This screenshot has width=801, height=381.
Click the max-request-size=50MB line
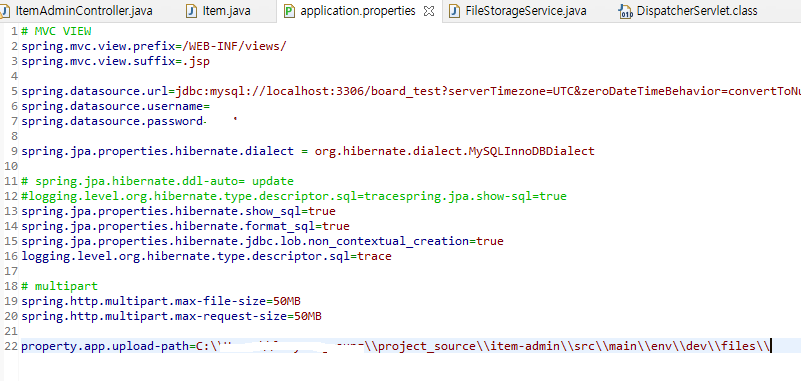pyautogui.click(x=171, y=316)
